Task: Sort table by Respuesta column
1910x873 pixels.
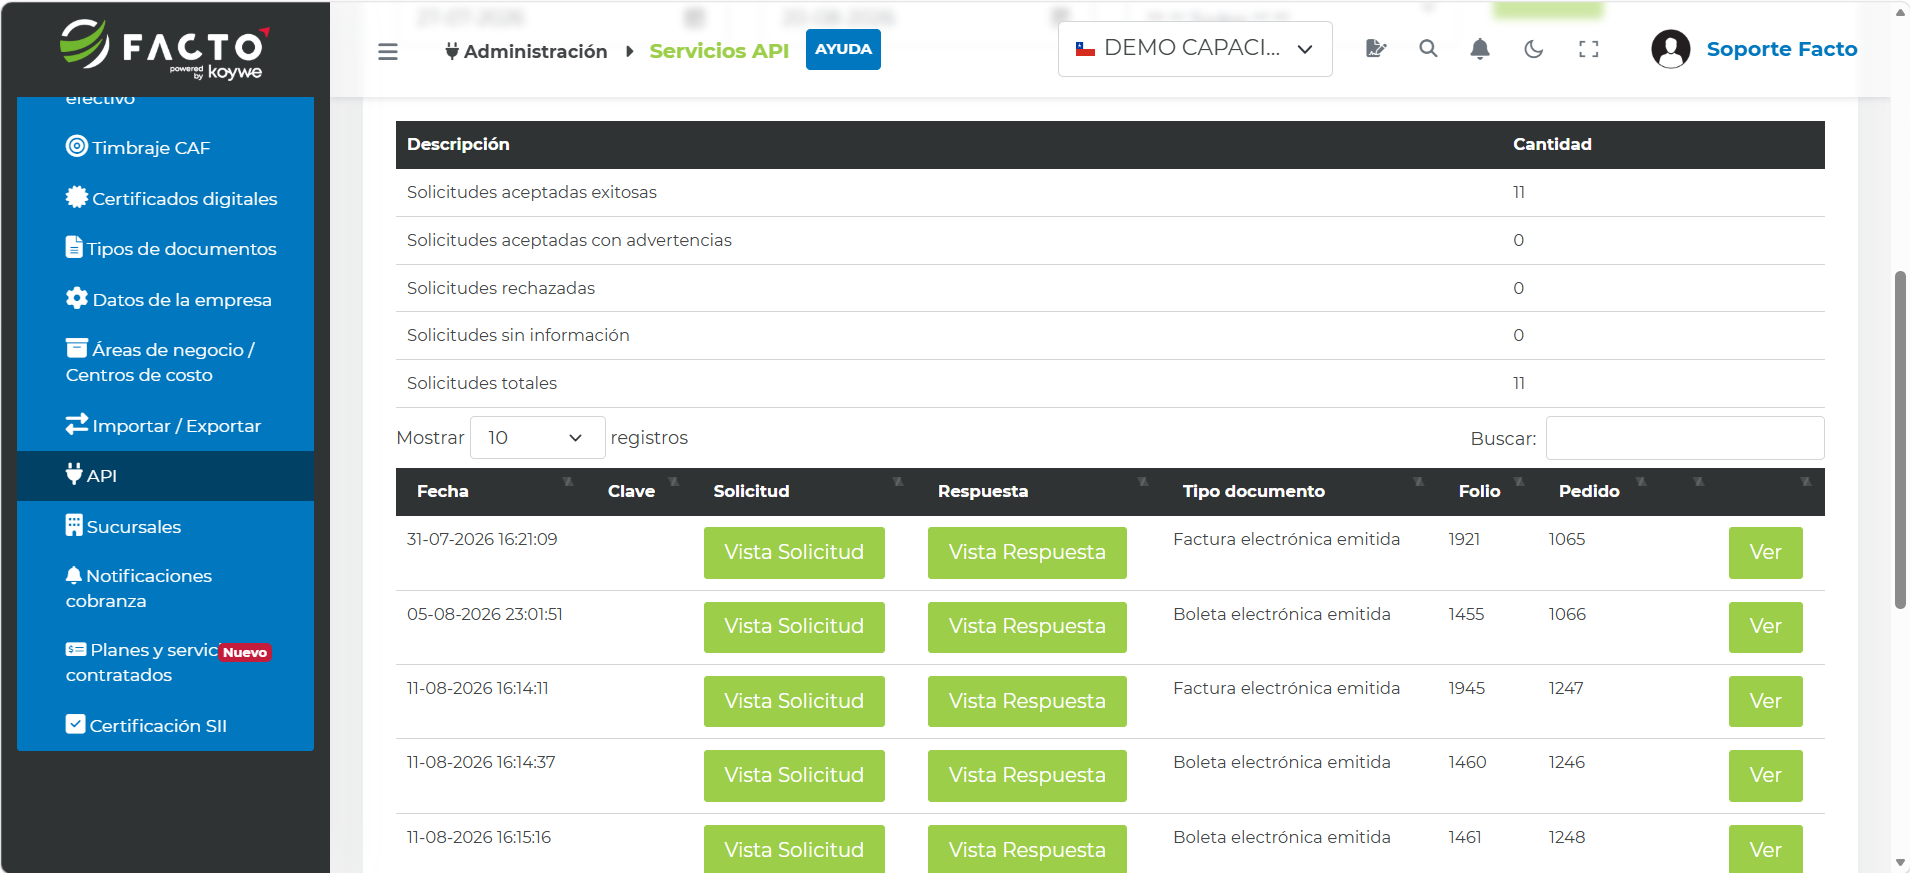Action: [1039, 492]
